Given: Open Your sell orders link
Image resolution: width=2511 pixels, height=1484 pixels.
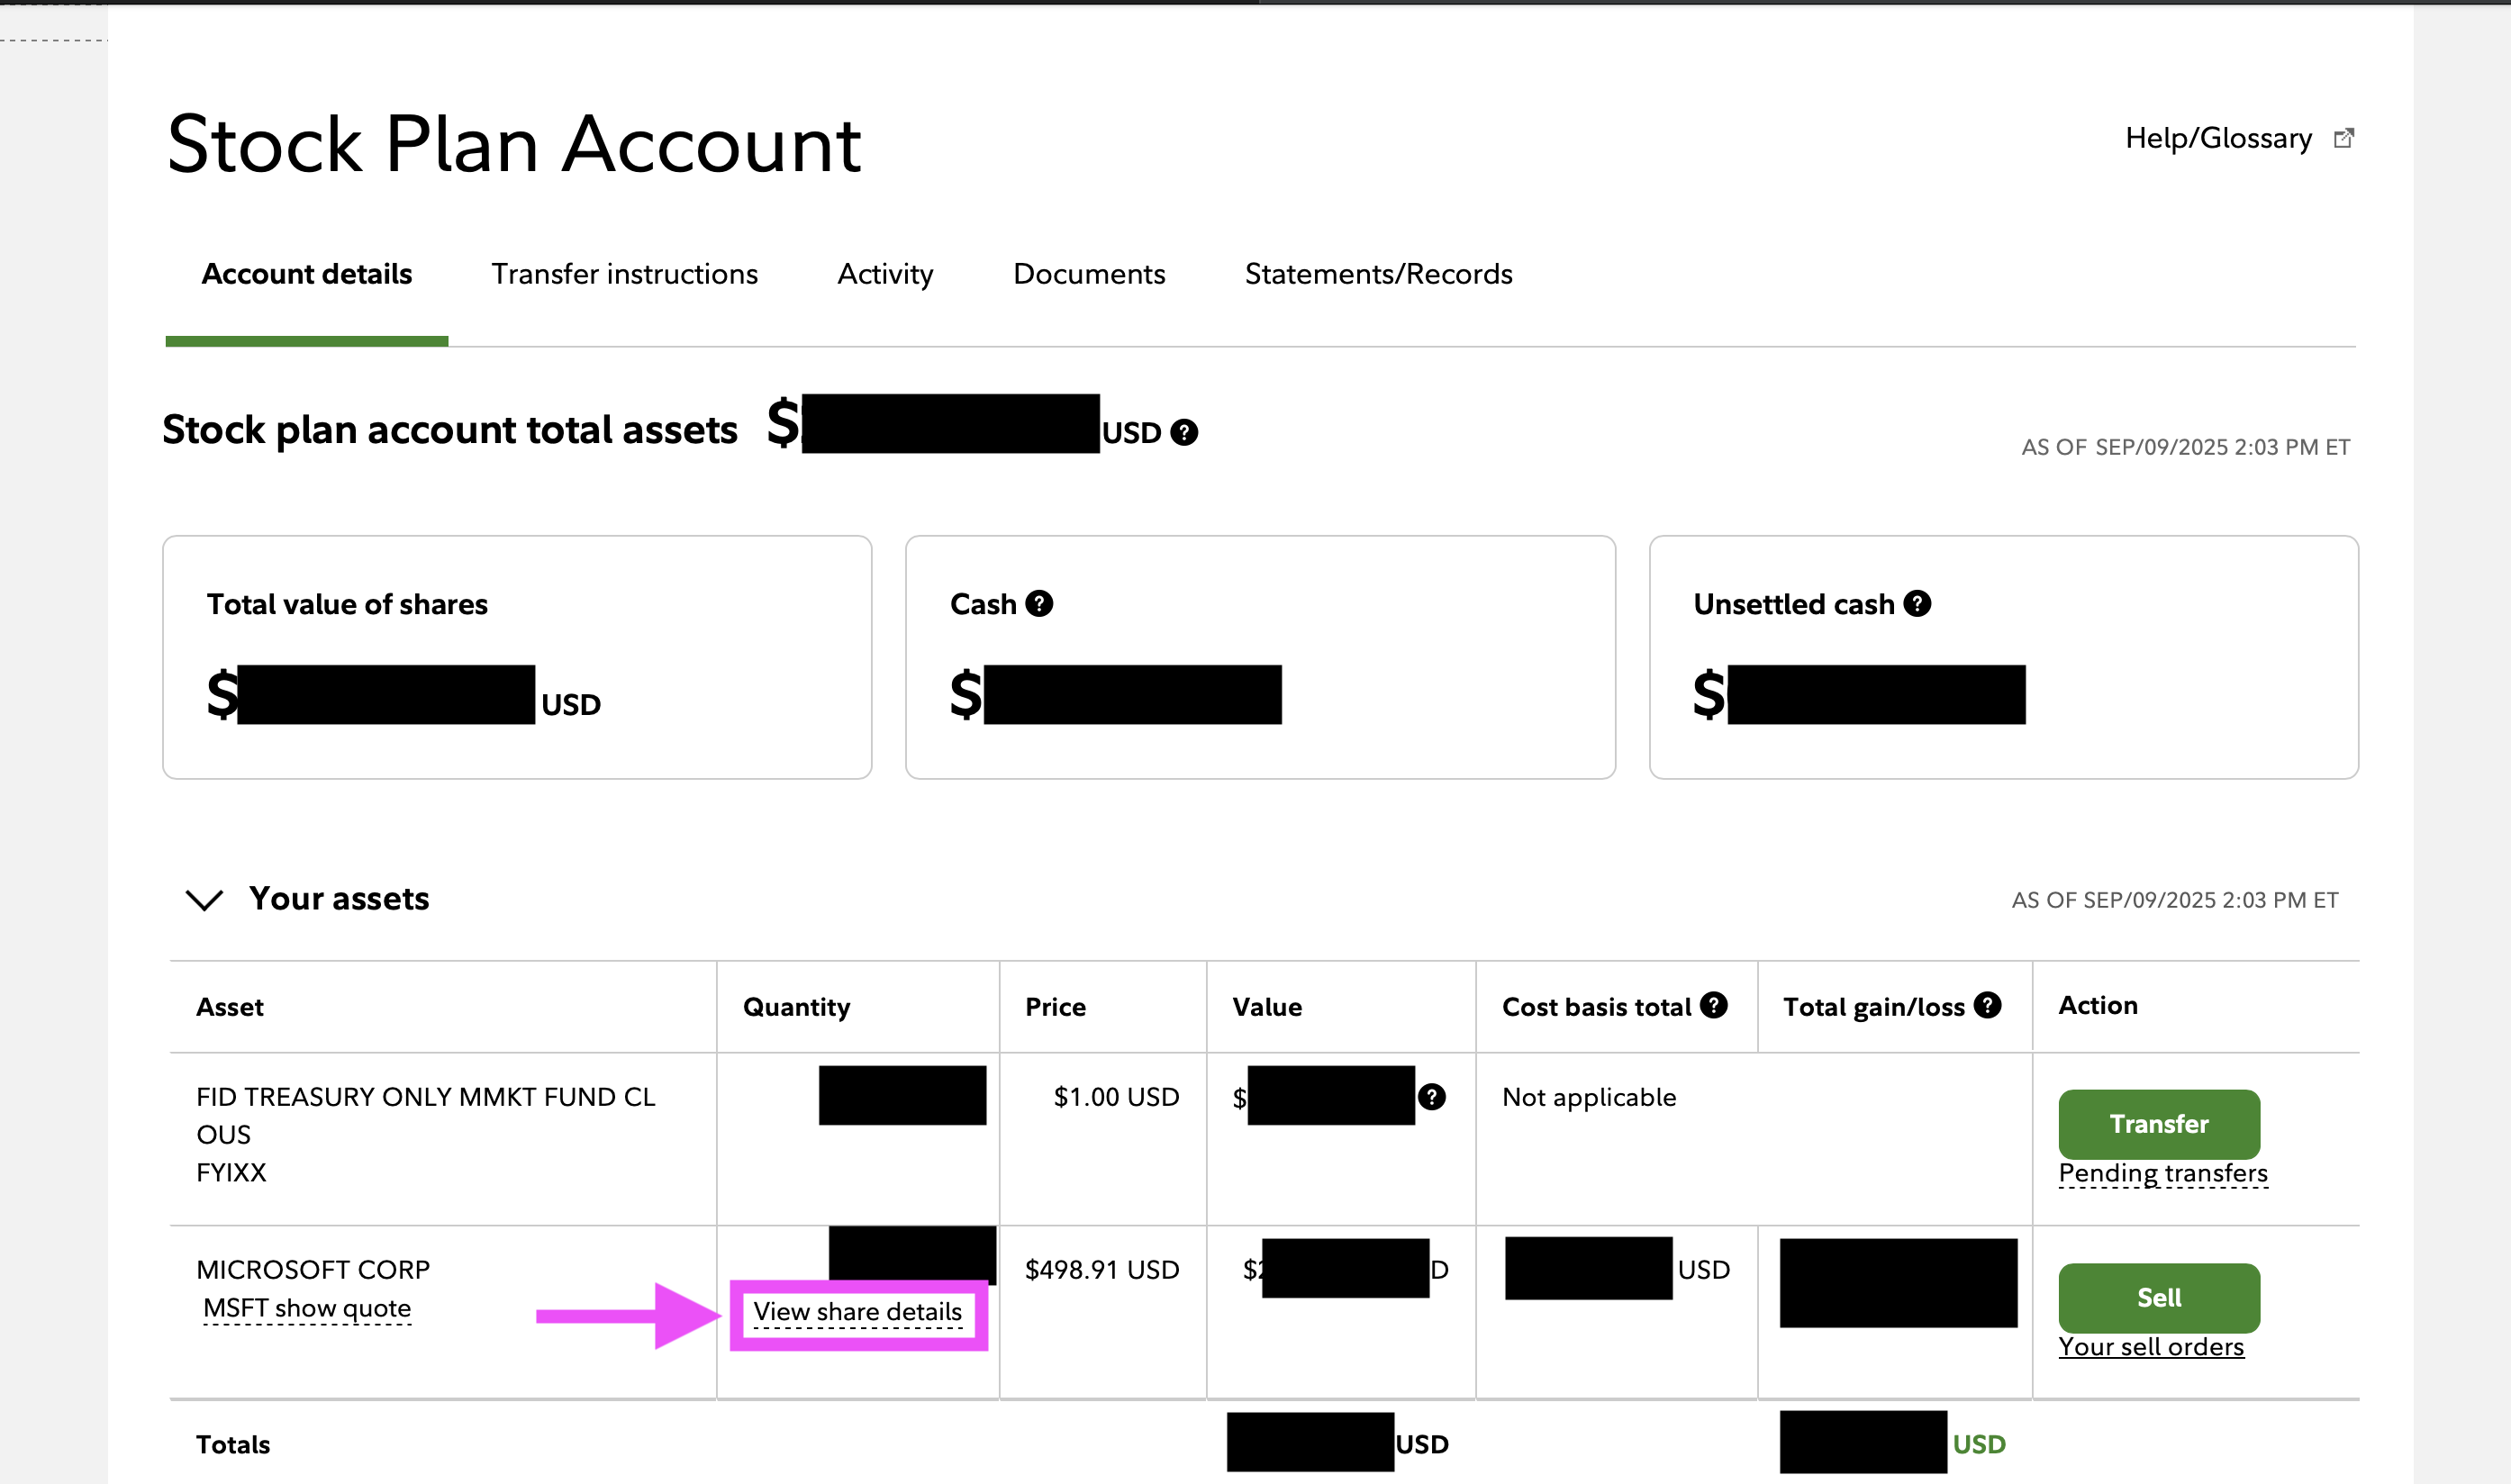Looking at the screenshot, I should (x=2151, y=1347).
